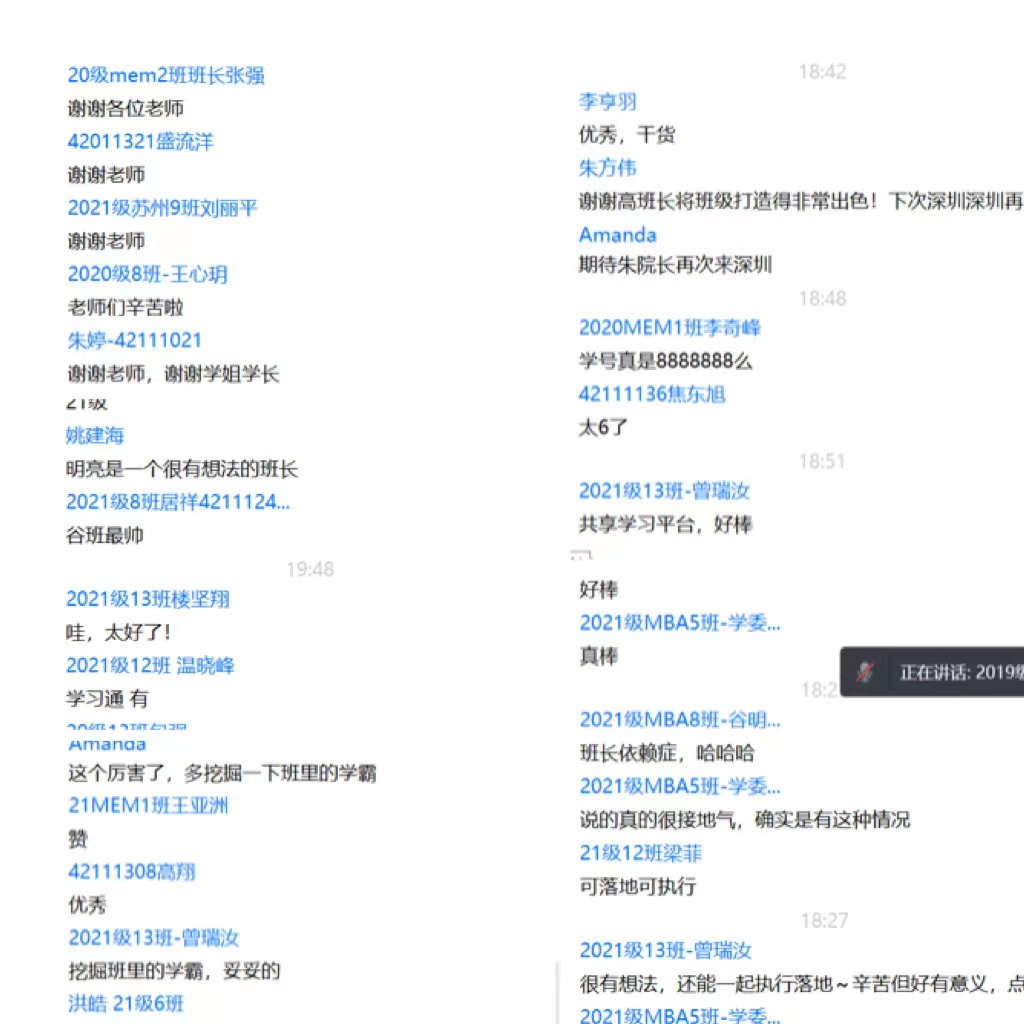The width and height of the screenshot is (1024, 1024).
Task: Click sender name 洪皓 21级6班
Action: coord(126,1004)
